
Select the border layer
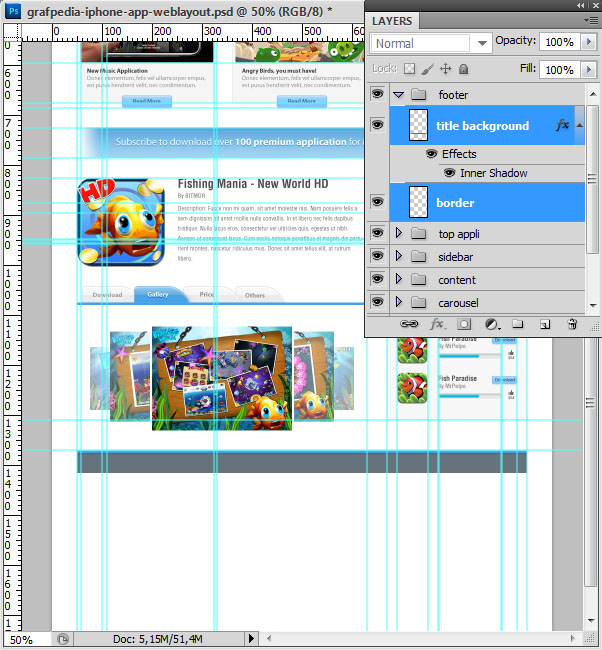487,203
